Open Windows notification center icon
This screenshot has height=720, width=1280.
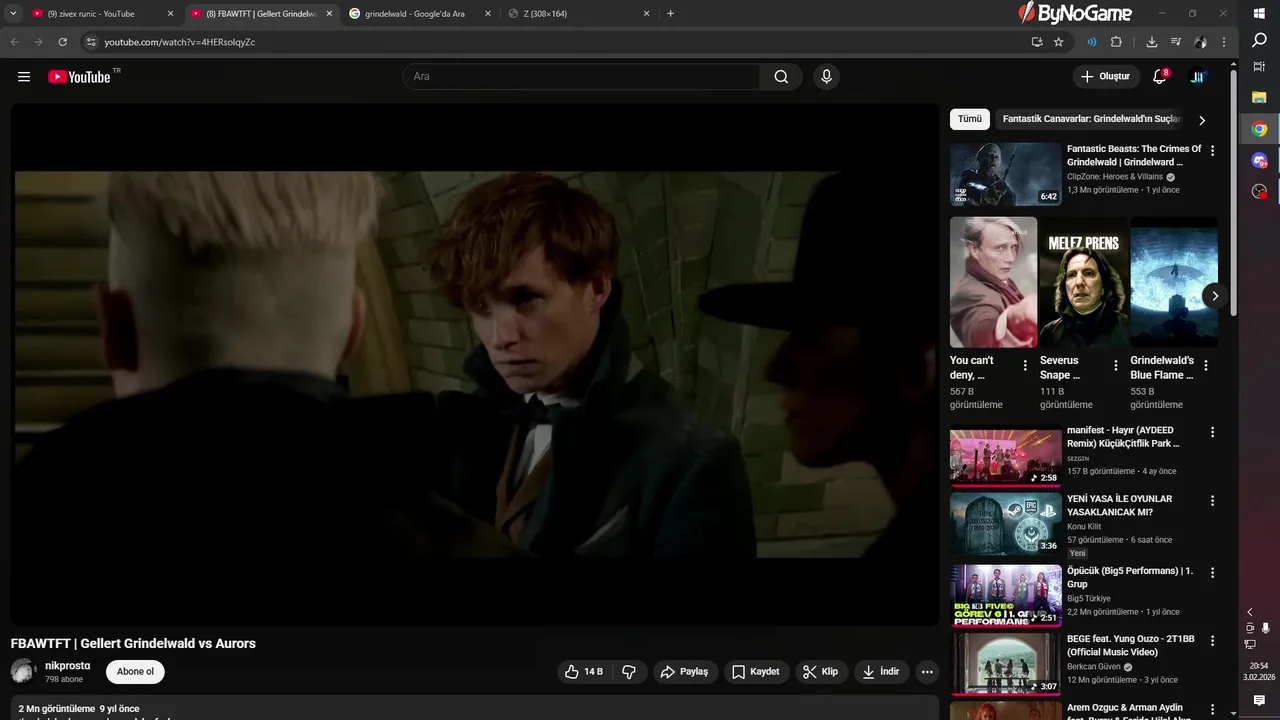(1259, 701)
